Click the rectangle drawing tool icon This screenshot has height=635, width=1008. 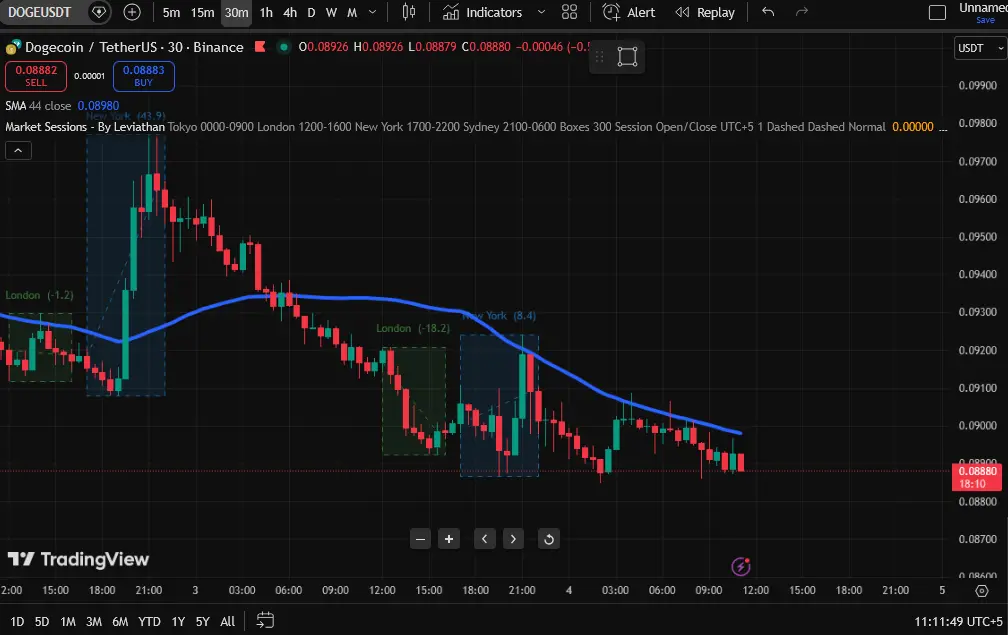pyautogui.click(x=627, y=57)
